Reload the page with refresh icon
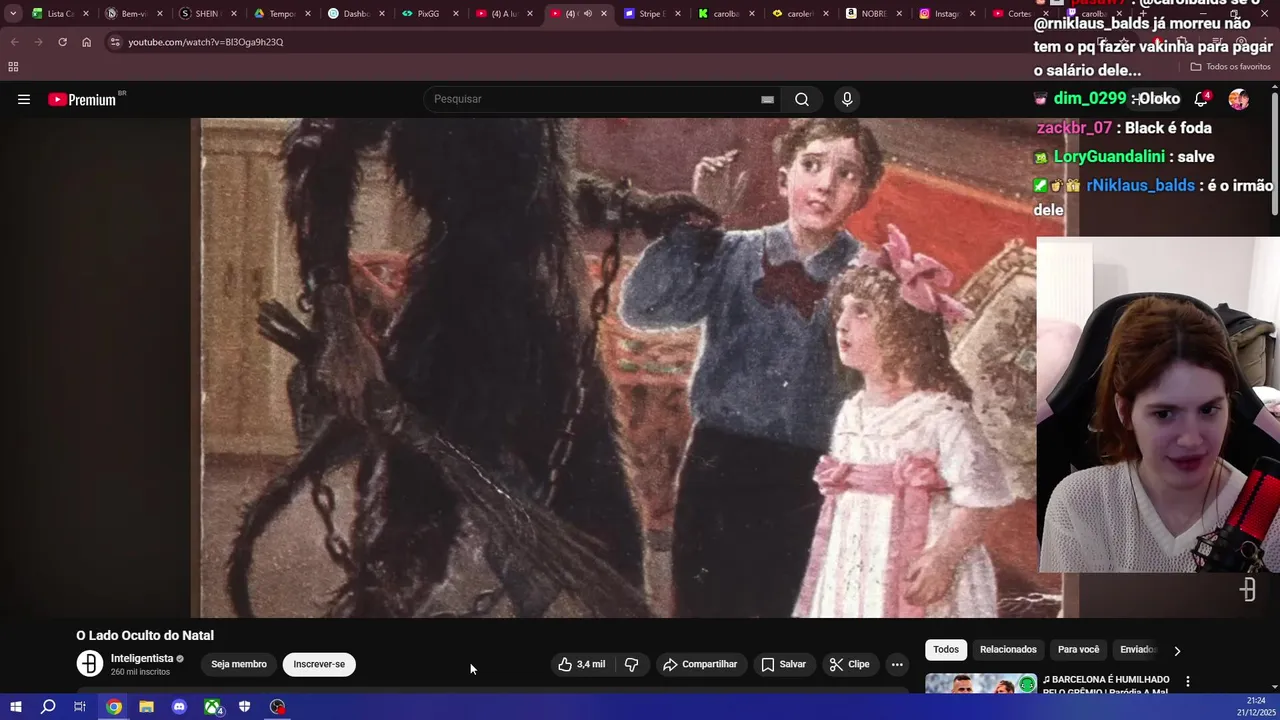1280x720 pixels. [62, 42]
